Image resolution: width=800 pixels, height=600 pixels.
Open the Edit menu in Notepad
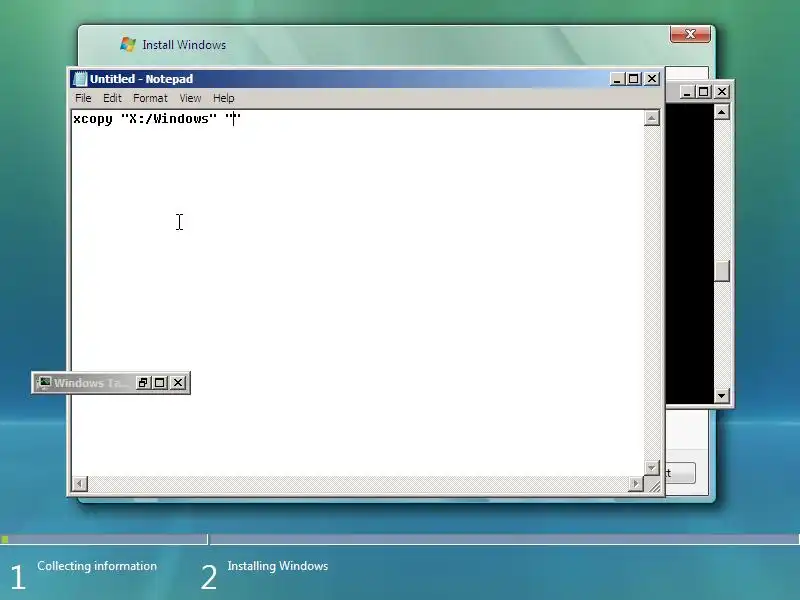pyautogui.click(x=112, y=98)
